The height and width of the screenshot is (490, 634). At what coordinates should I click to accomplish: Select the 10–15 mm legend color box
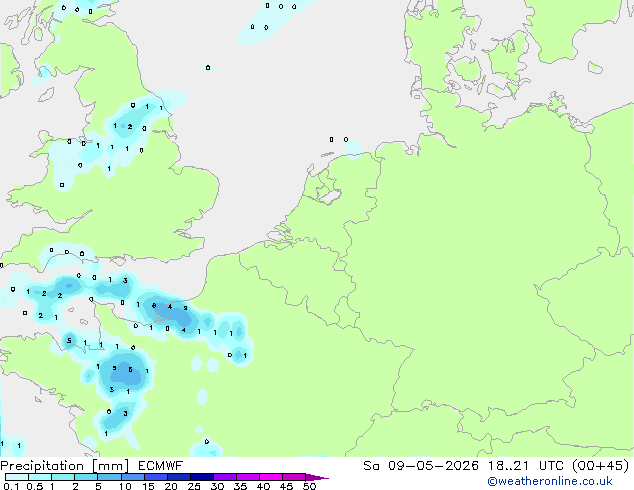[x=133, y=477]
